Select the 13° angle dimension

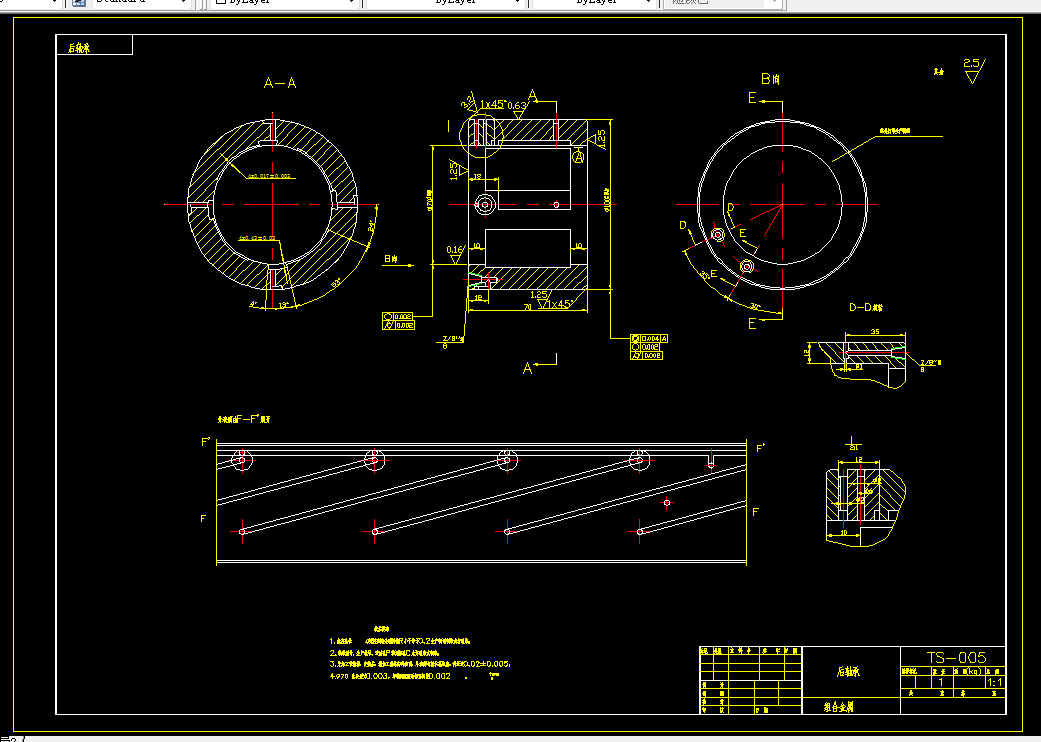[283, 305]
